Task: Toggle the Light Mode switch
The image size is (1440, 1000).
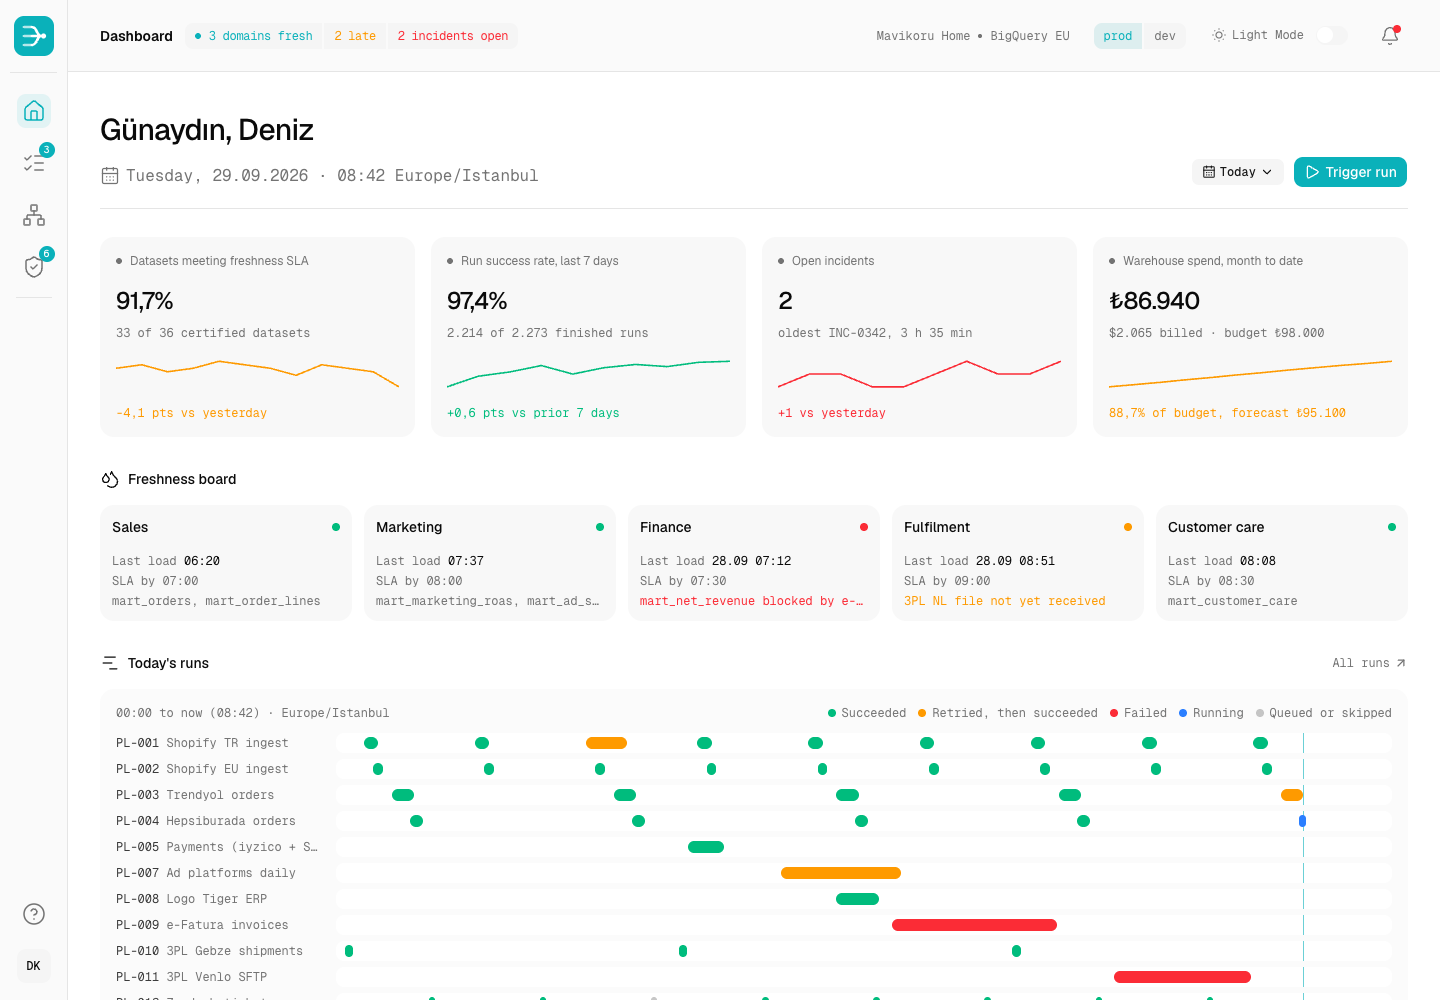Action: pos(1332,36)
